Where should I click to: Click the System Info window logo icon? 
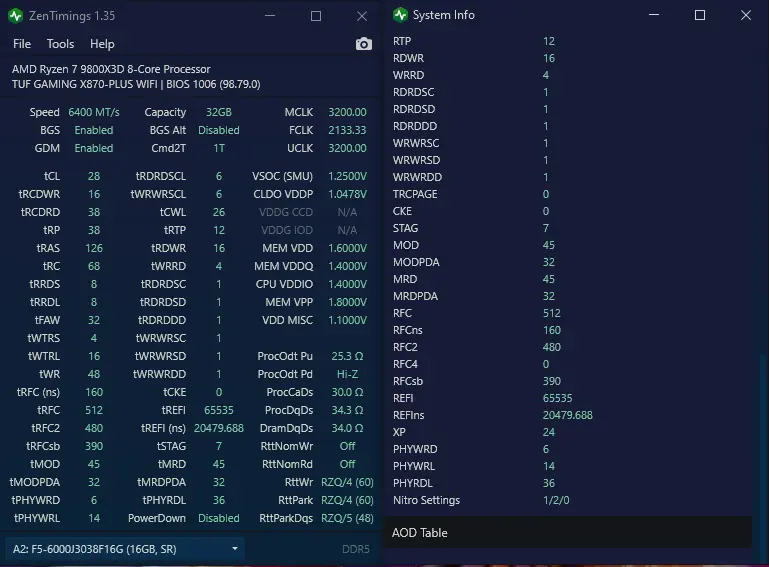(400, 15)
